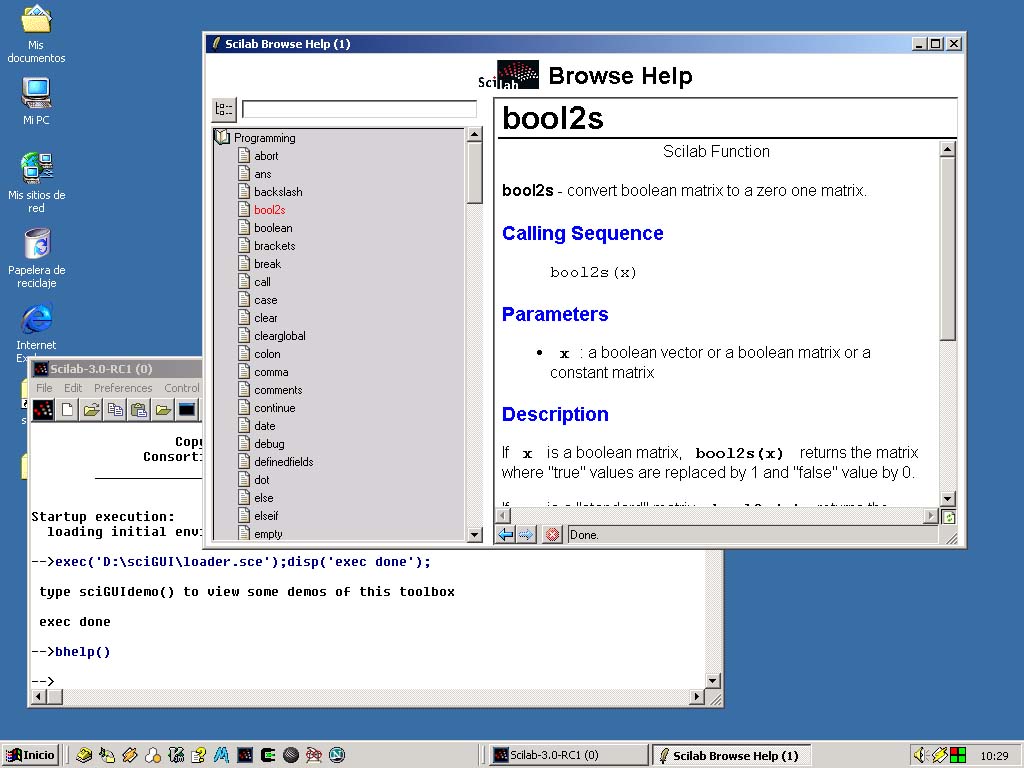Click the search input field in Browse Help
Screen dimensions: 1024x768
point(358,109)
